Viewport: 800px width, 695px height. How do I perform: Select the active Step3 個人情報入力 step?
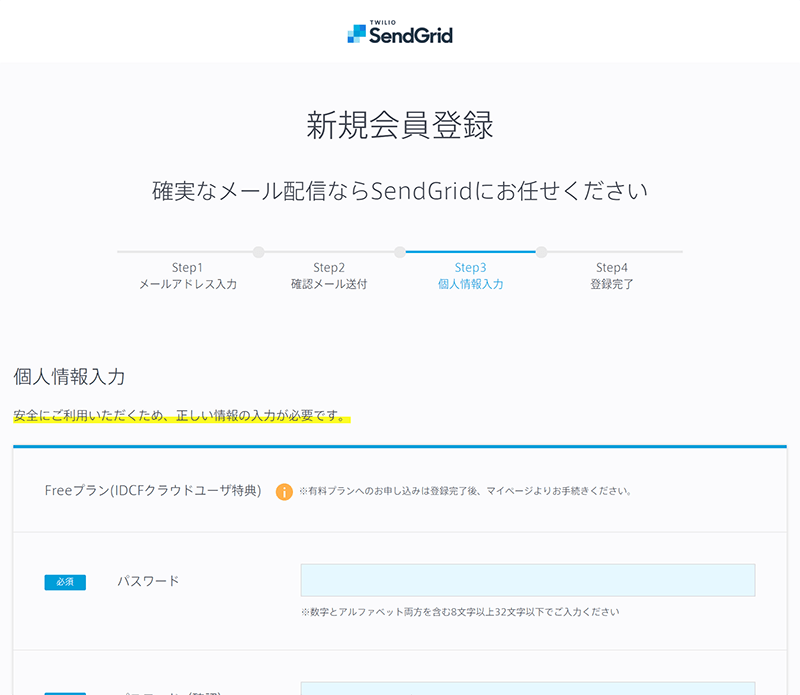(x=470, y=276)
